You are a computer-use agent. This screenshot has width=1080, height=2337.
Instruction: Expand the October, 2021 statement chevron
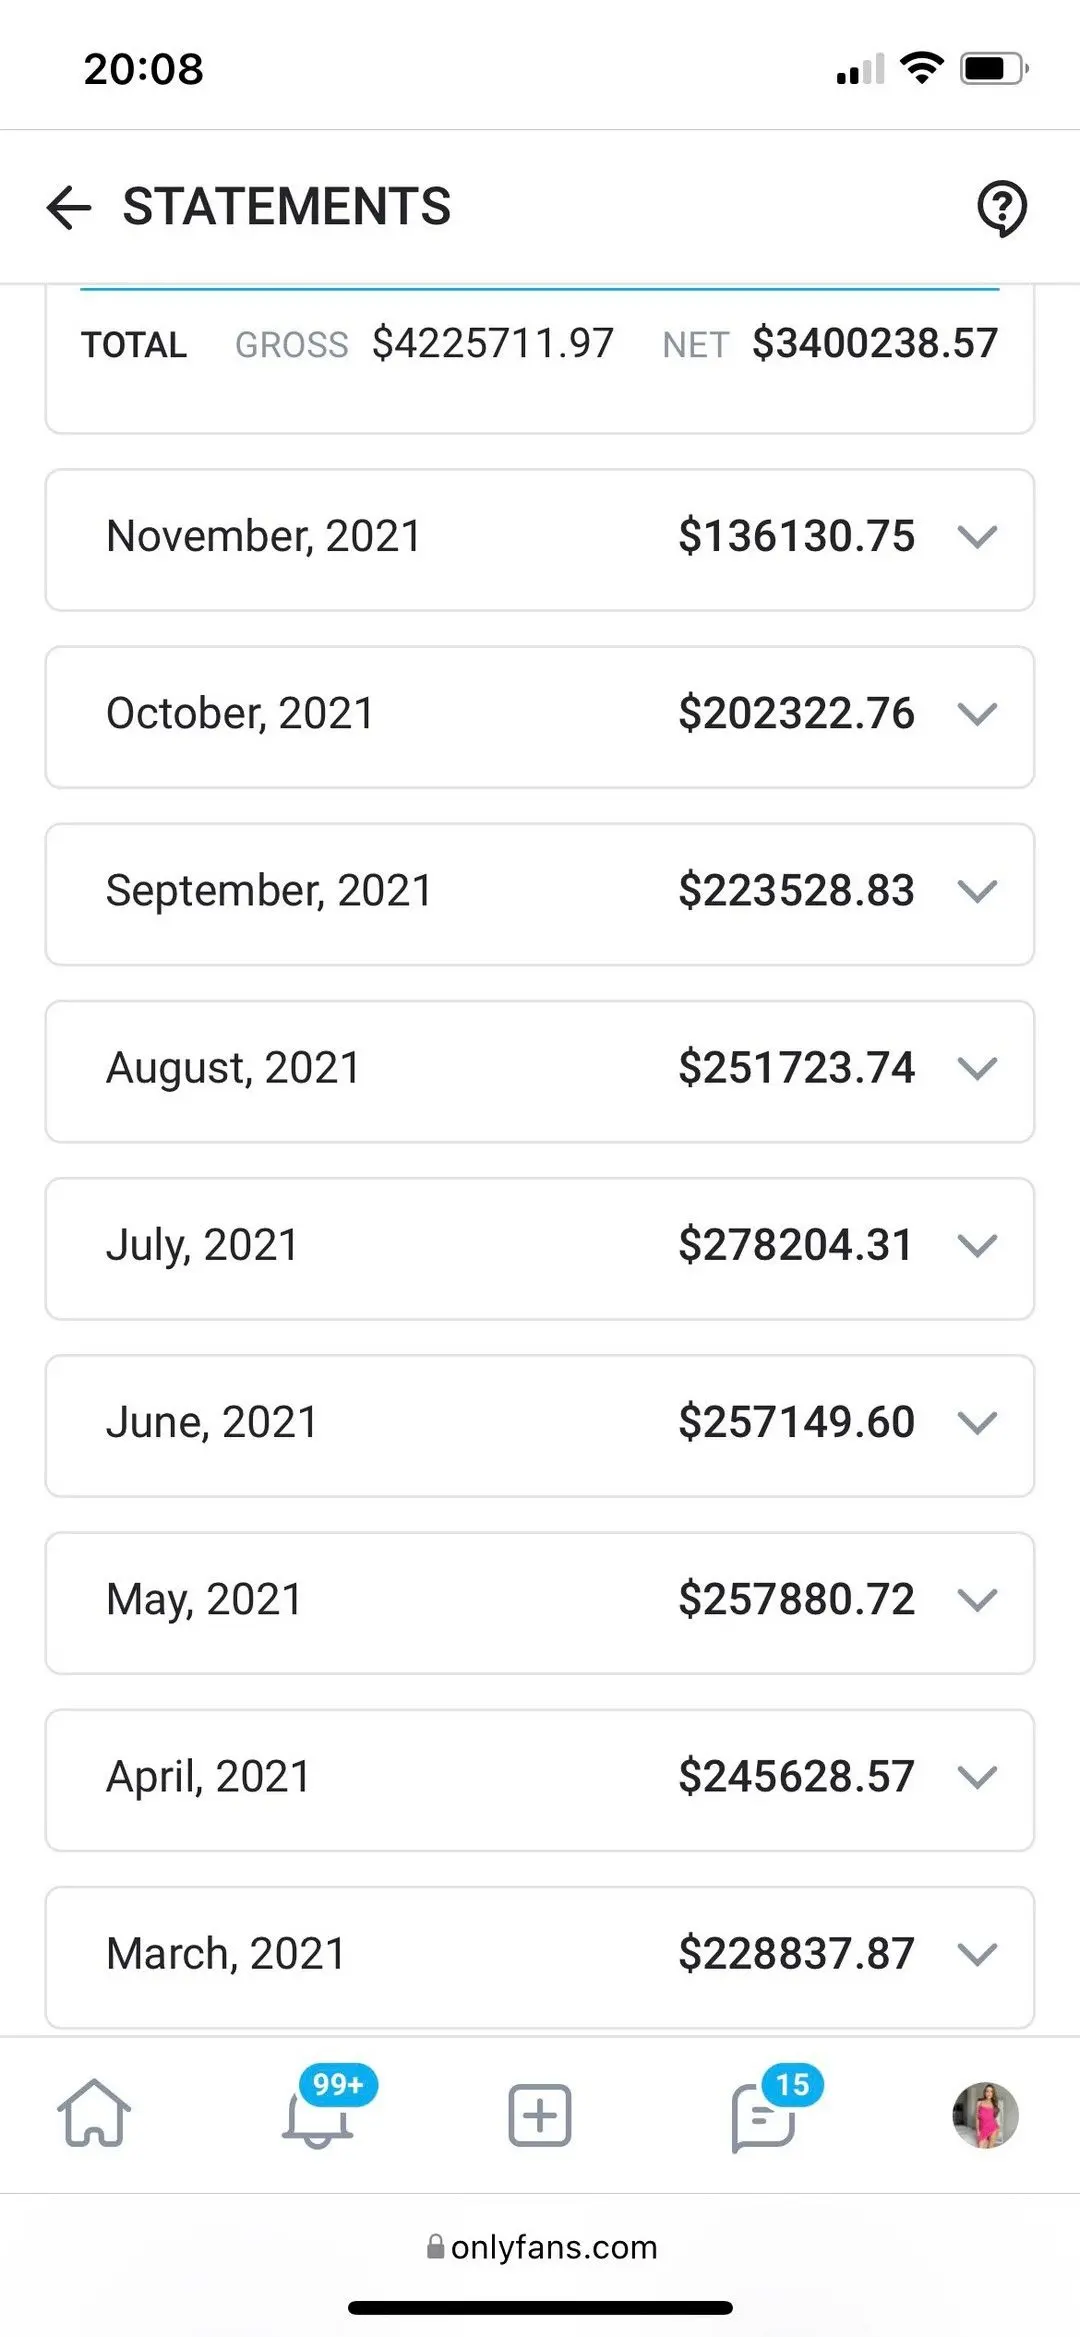(977, 714)
